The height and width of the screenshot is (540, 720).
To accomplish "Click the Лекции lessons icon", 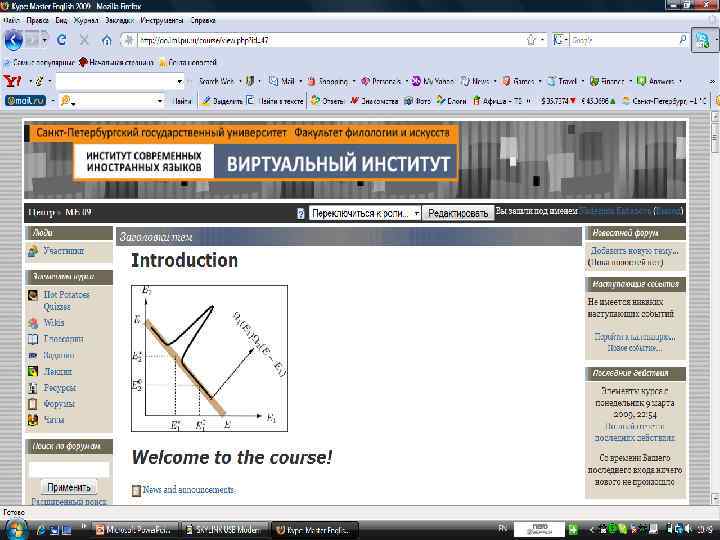I will point(33,371).
